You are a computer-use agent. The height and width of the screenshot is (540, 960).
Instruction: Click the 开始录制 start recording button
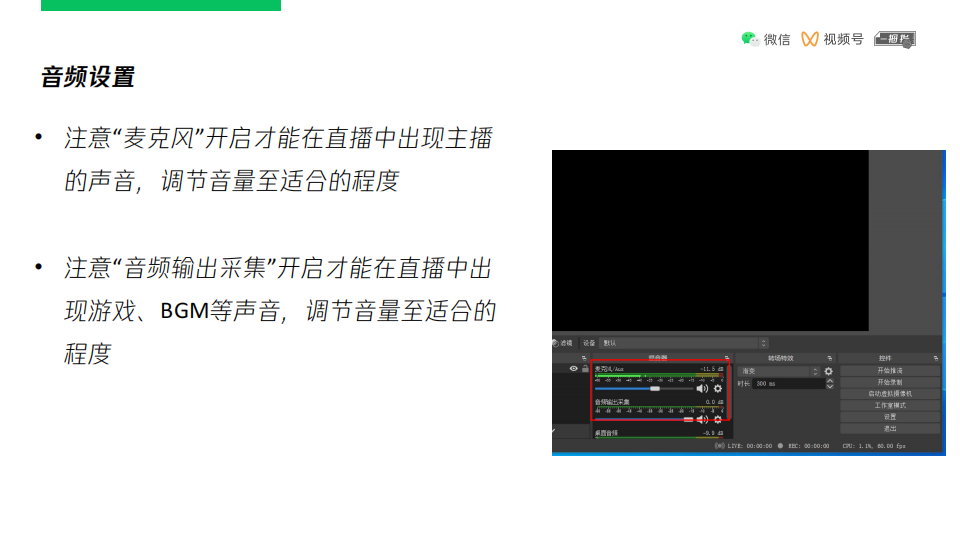pyautogui.click(x=890, y=382)
